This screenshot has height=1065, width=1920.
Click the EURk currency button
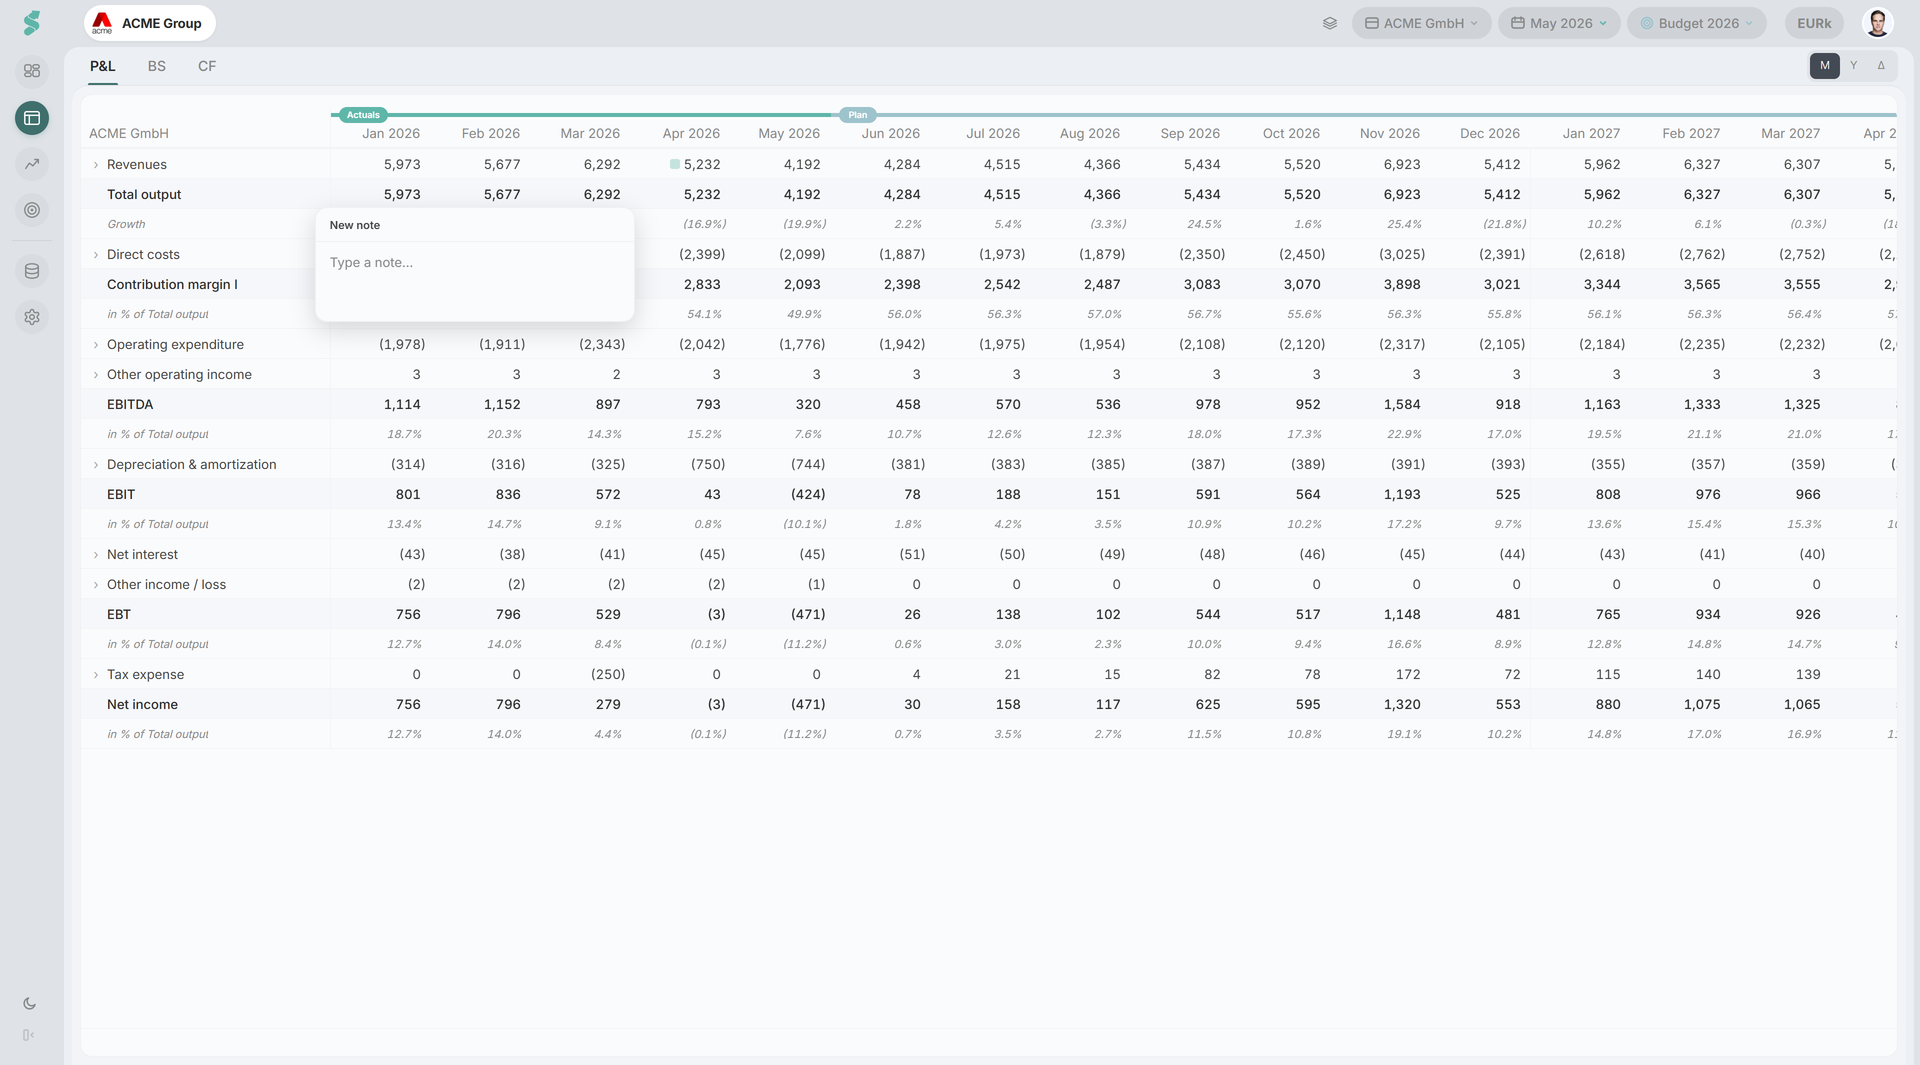tap(1814, 23)
